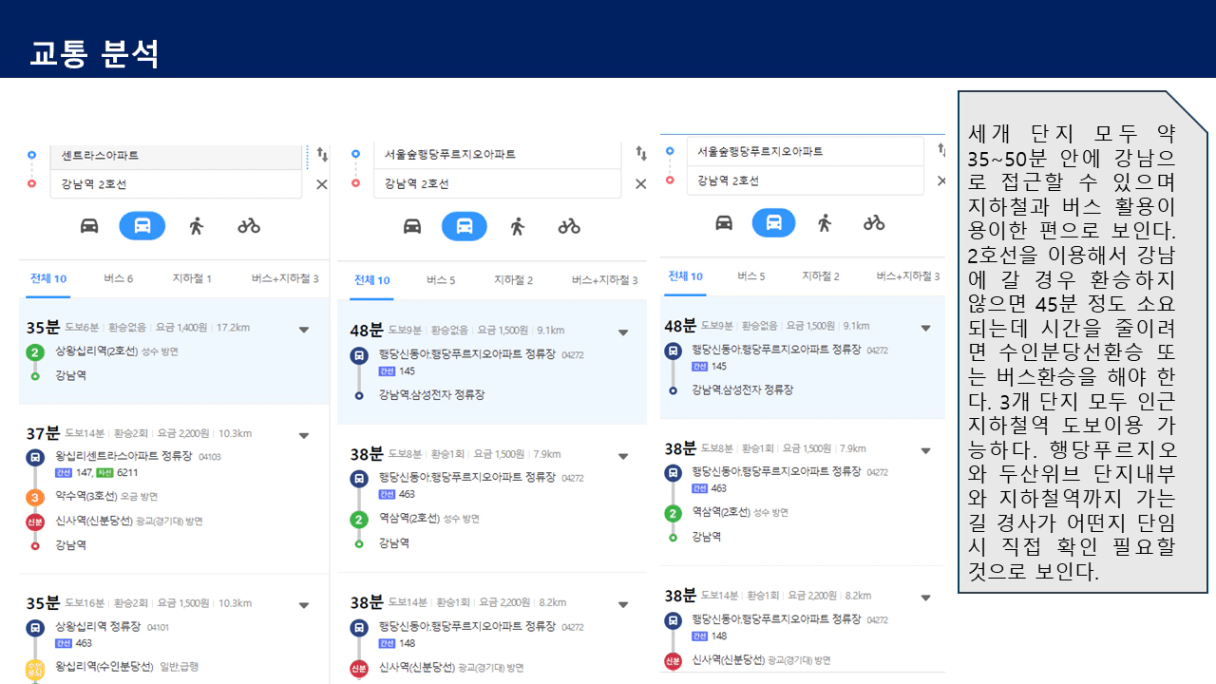Image resolution: width=1216 pixels, height=684 pixels.
Task: Click 신사역 신분당선 icon in middle panel
Action: pyautogui.click(x=359, y=668)
